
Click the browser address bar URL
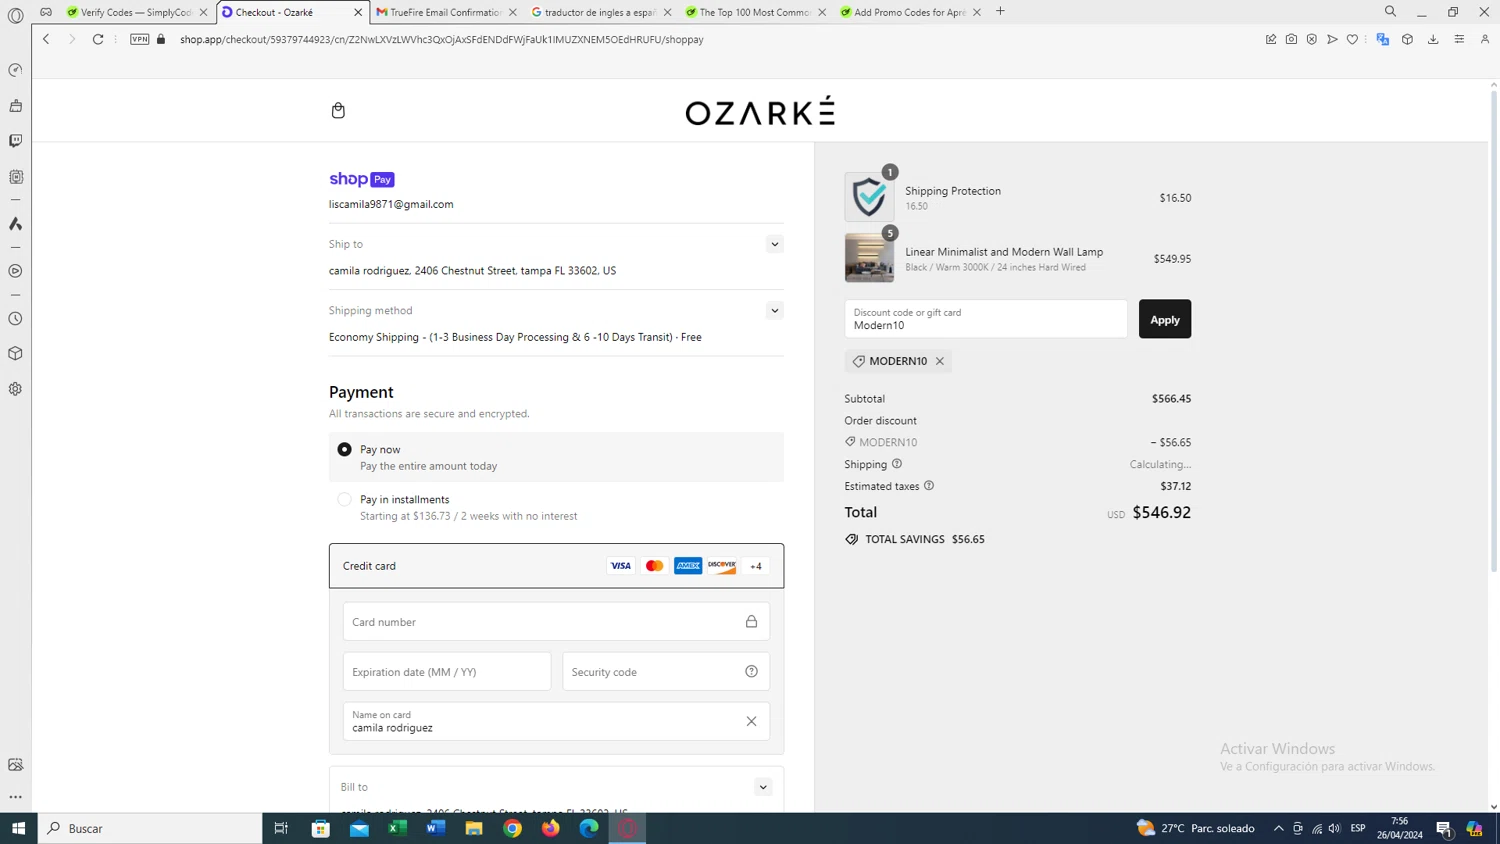pyautogui.click(x=441, y=39)
